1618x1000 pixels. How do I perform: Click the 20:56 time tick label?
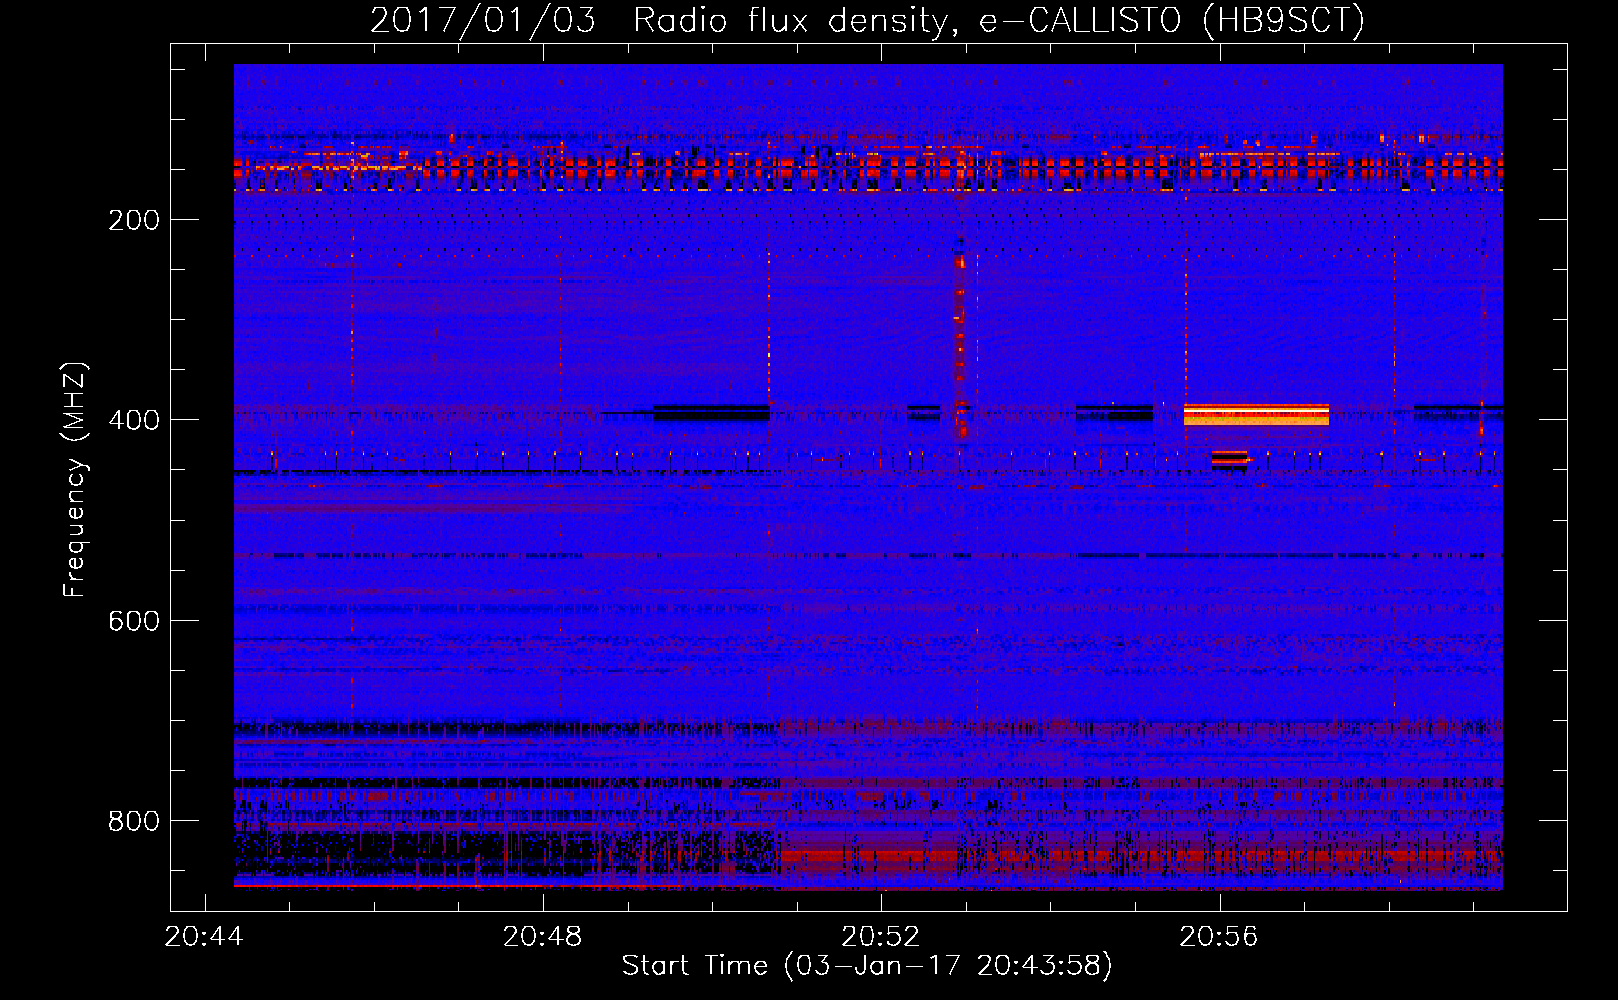pyautogui.click(x=1219, y=937)
